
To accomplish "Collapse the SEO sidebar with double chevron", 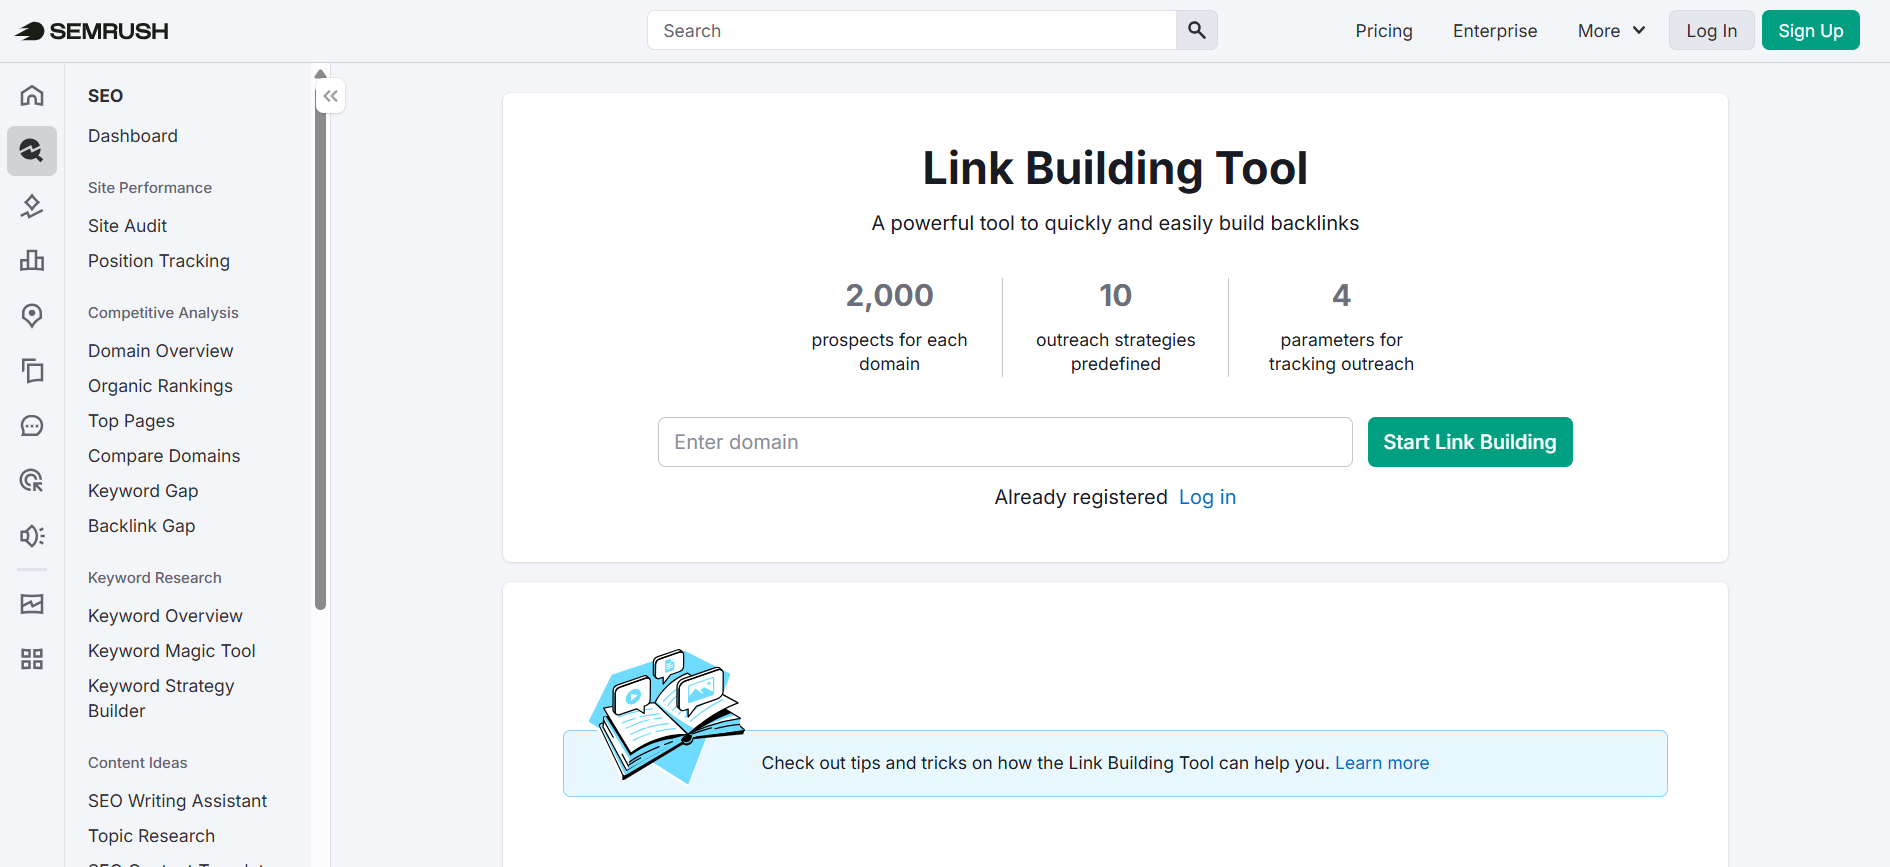I will click(331, 96).
